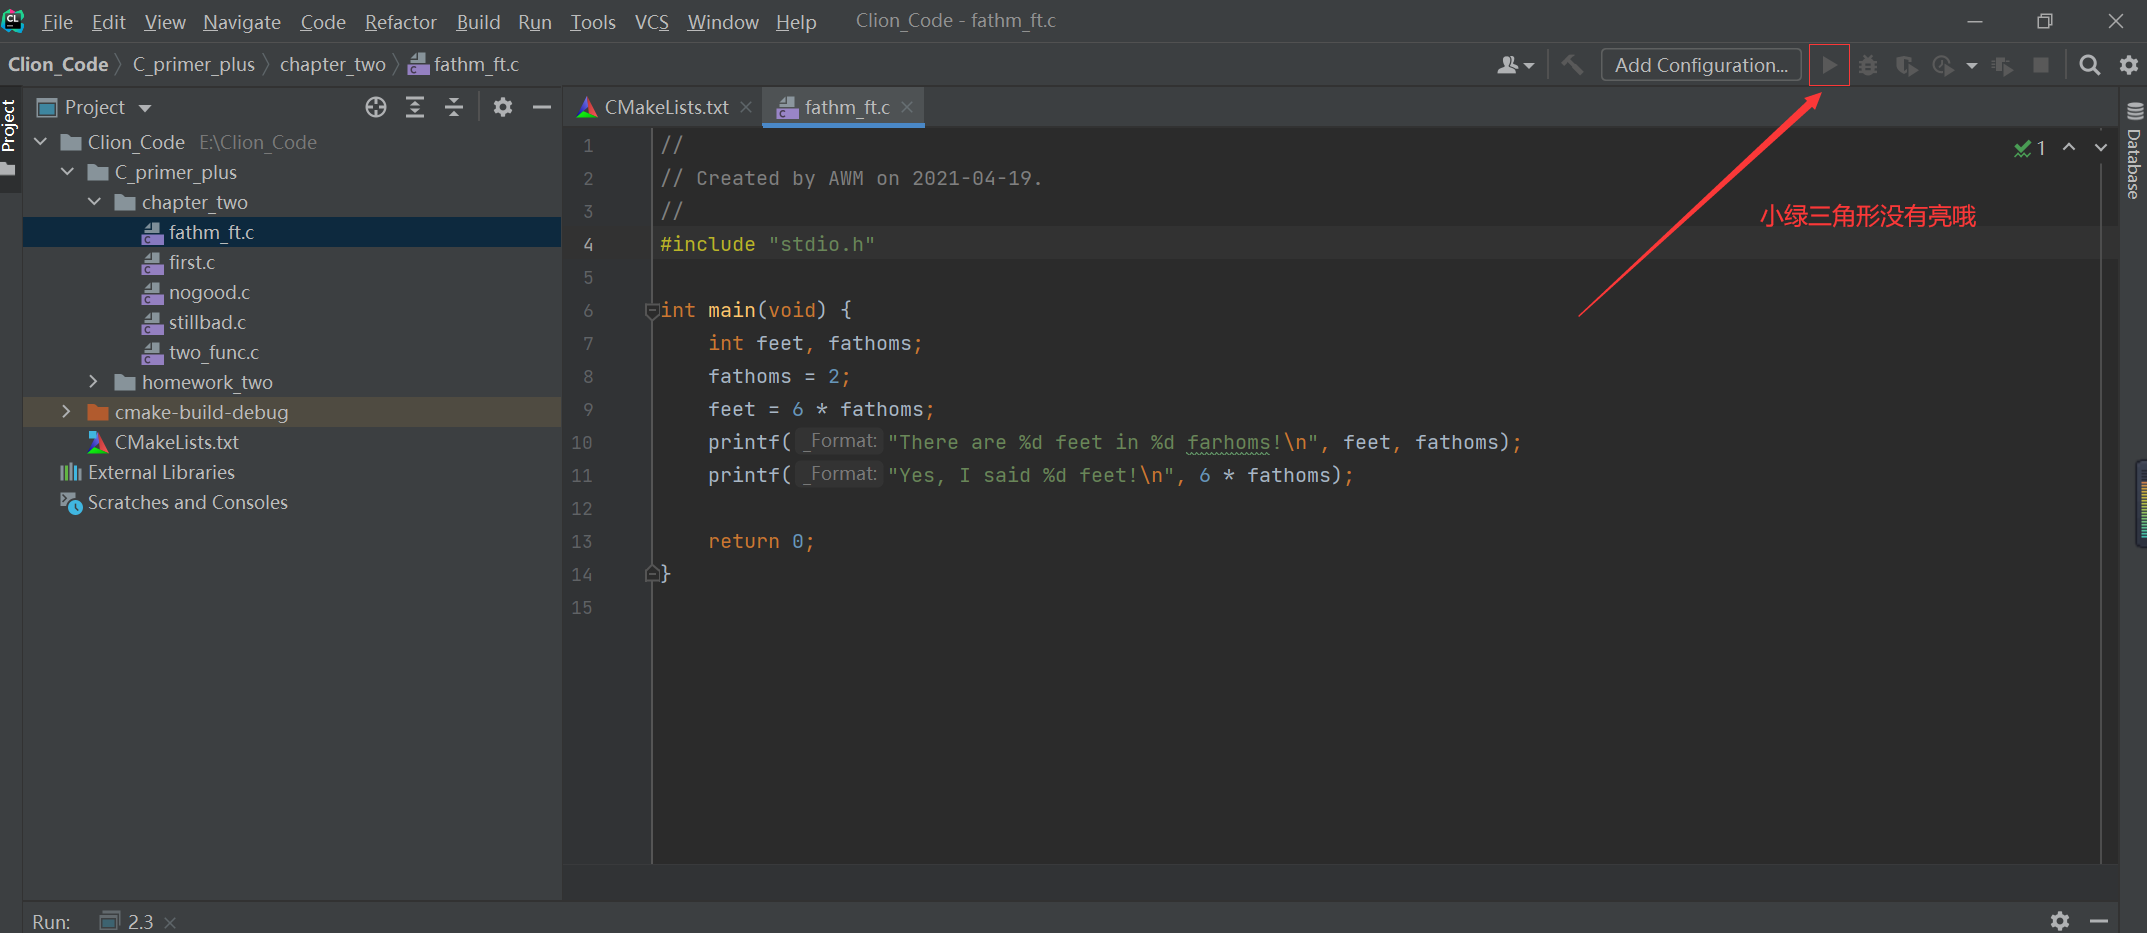The image size is (2147, 933).
Task: Open the Tools menu
Action: click(x=593, y=21)
